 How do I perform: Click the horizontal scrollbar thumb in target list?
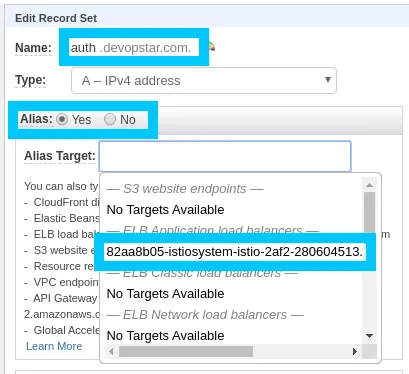186,351
